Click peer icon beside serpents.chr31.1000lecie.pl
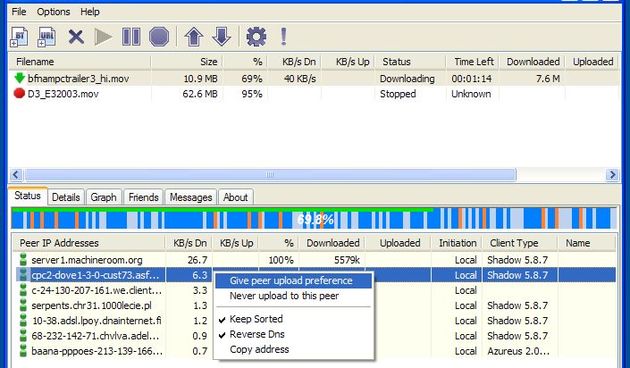The height and width of the screenshot is (368, 630). [23, 305]
